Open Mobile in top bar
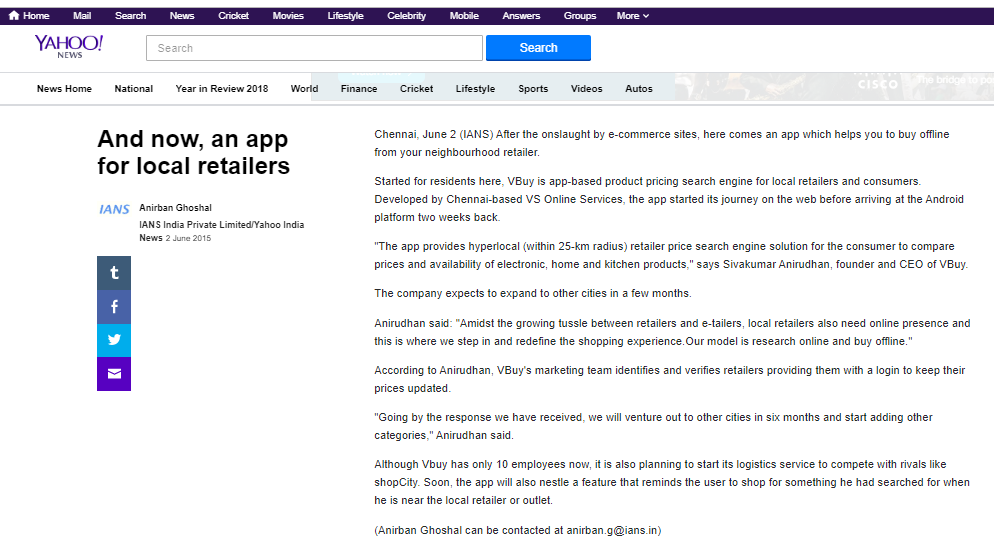The width and height of the screenshot is (994, 543). [464, 16]
